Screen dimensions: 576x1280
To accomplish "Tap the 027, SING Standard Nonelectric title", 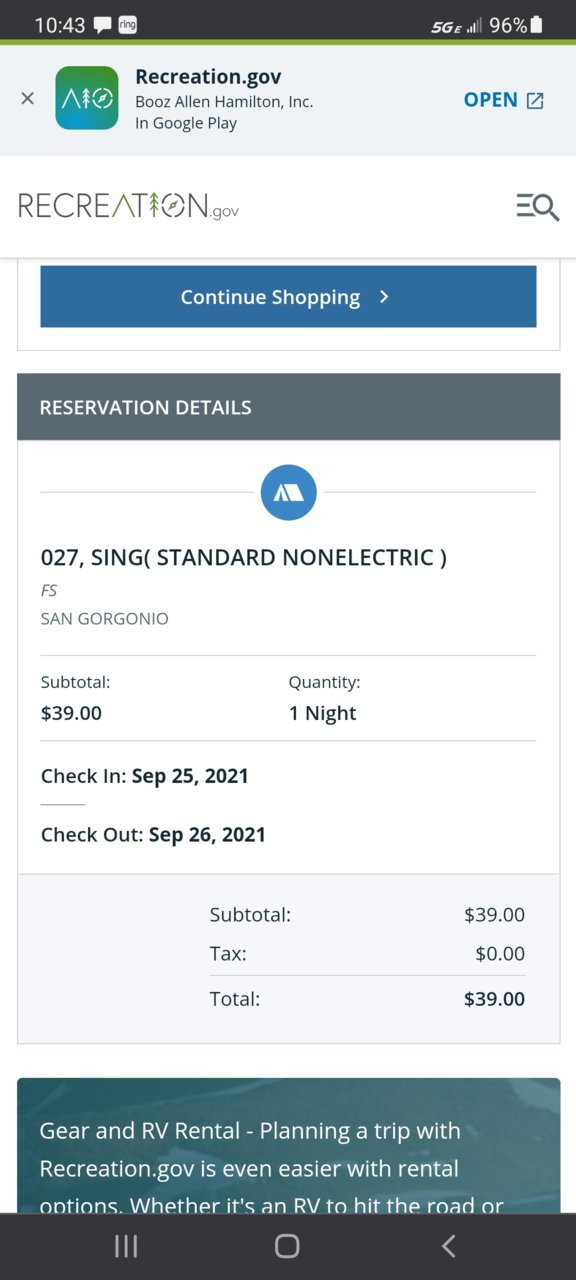I will (x=243, y=558).
